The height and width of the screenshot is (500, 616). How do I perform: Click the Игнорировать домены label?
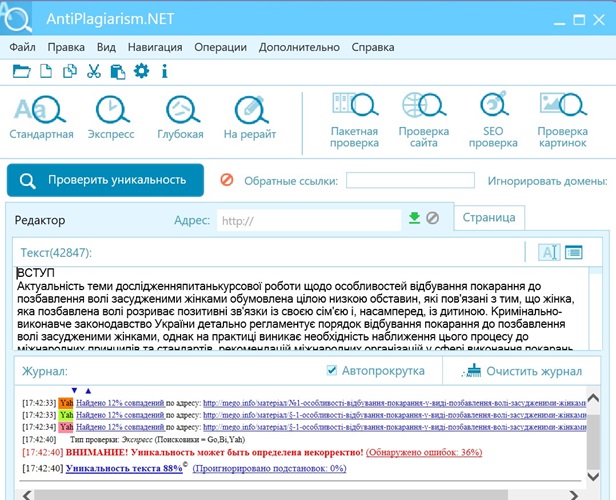coord(548,181)
